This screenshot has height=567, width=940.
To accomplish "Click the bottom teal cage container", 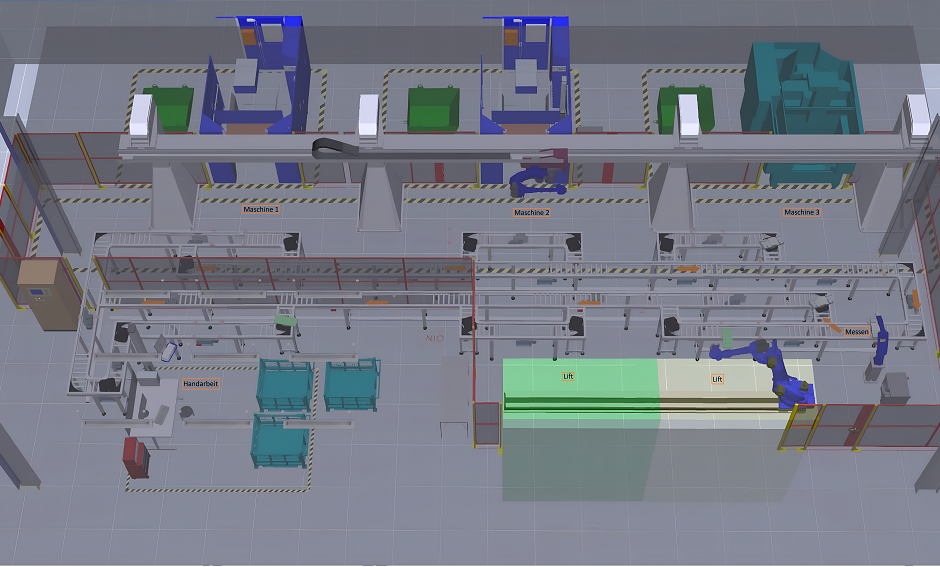I will pos(281,441).
